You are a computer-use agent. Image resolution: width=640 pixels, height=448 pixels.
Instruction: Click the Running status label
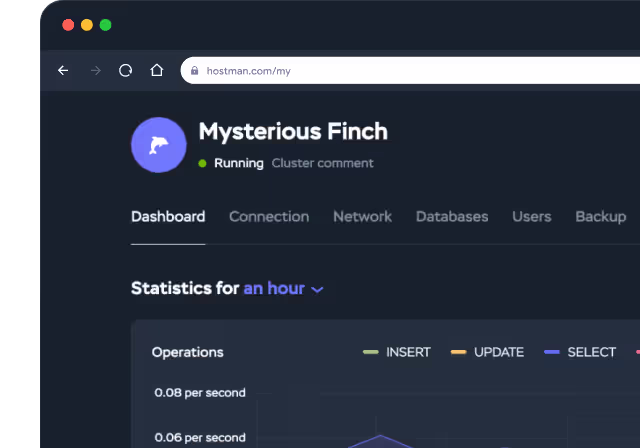pyautogui.click(x=239, y=163)
